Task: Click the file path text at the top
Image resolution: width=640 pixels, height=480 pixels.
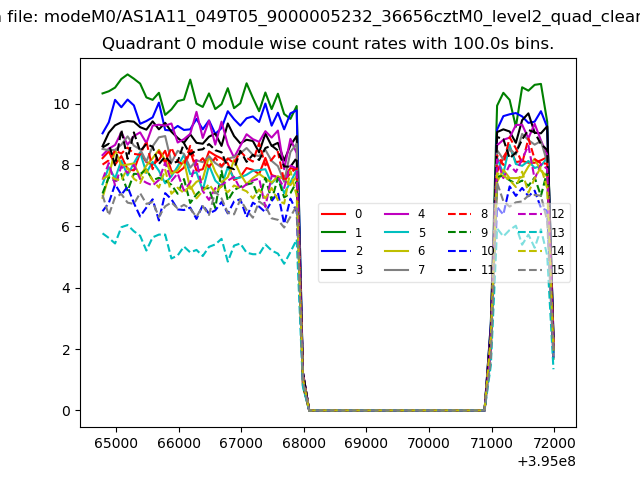Action: click(320, 16)
